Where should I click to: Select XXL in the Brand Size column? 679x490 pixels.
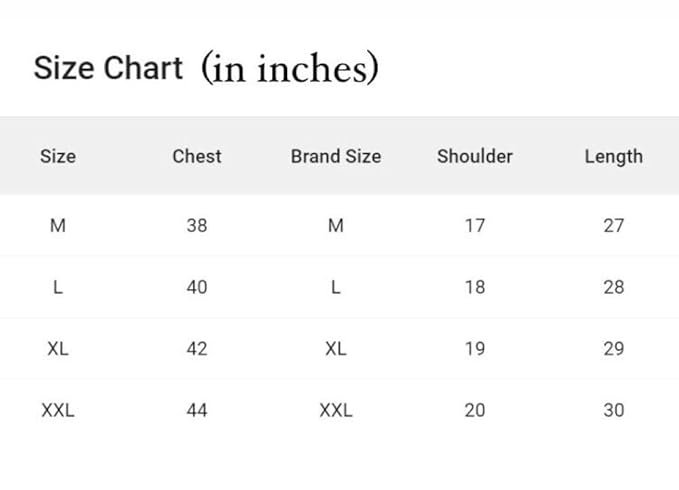coord(336,410)
